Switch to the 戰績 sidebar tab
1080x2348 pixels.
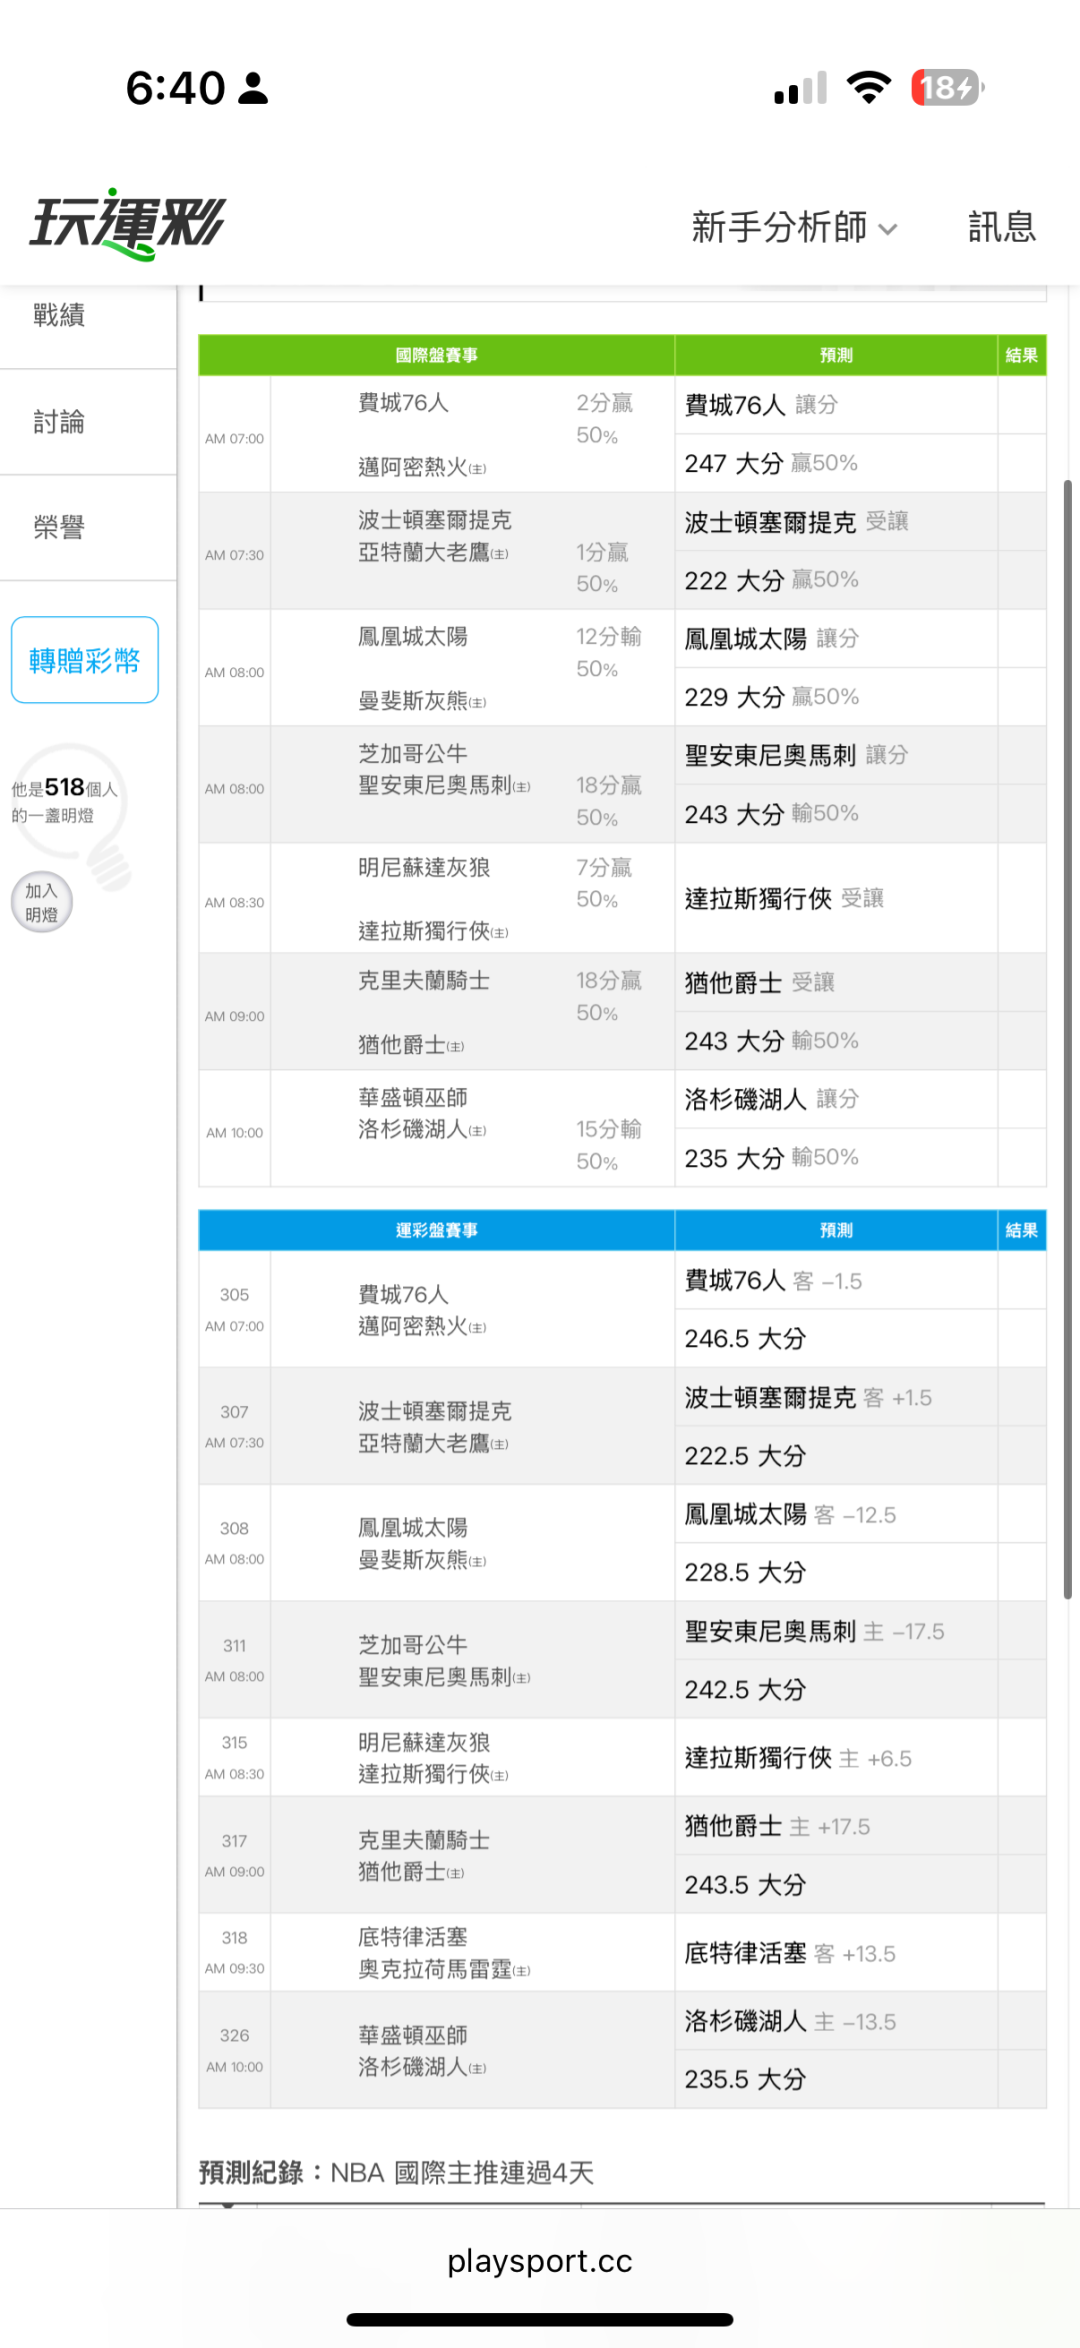(x=60, y=316)
